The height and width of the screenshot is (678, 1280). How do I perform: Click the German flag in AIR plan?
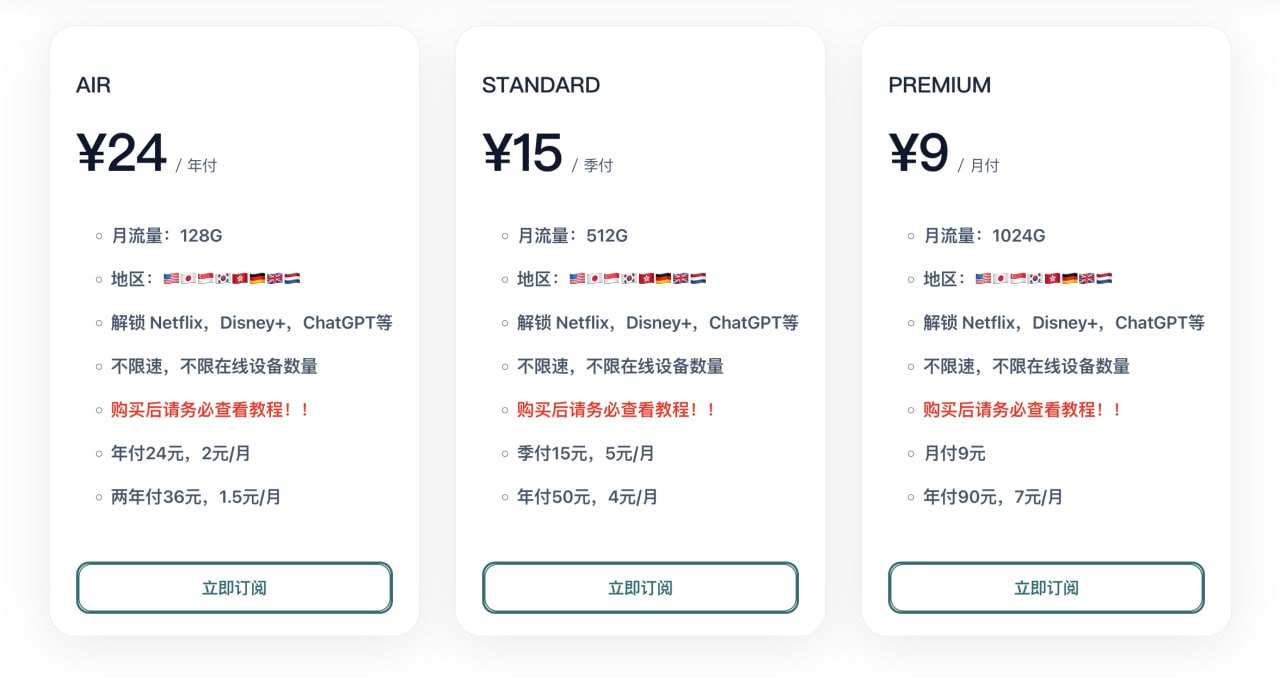[x=257, y=279]
